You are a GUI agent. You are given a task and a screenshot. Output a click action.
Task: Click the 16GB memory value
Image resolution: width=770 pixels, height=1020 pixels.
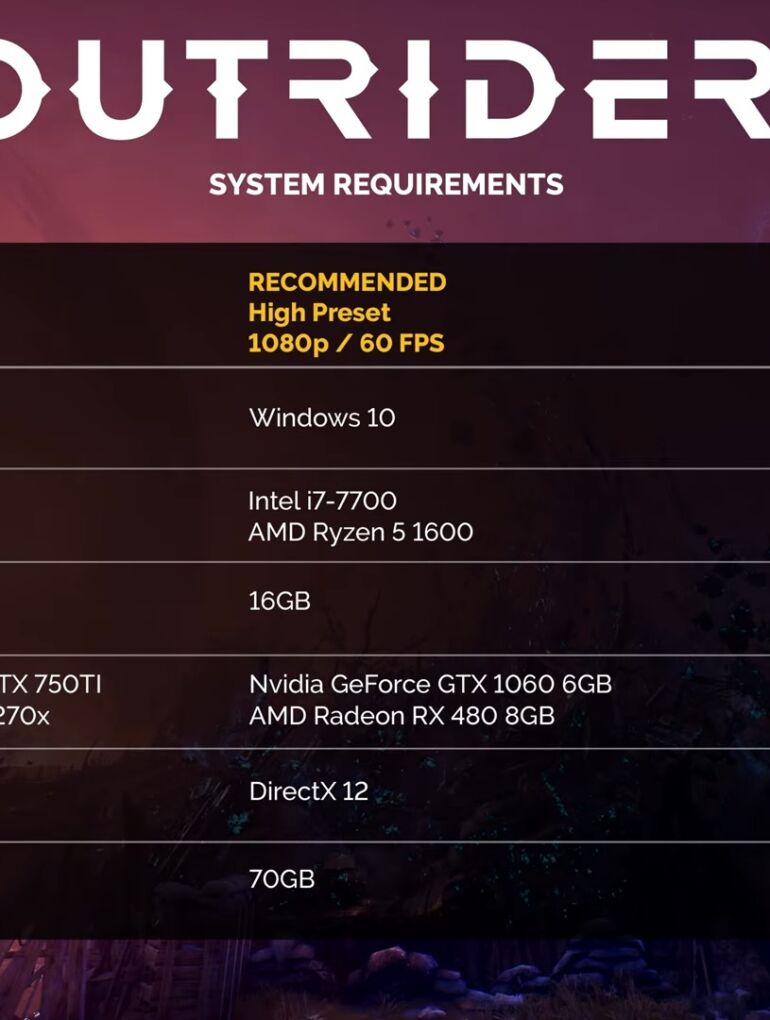pos(280,600)
